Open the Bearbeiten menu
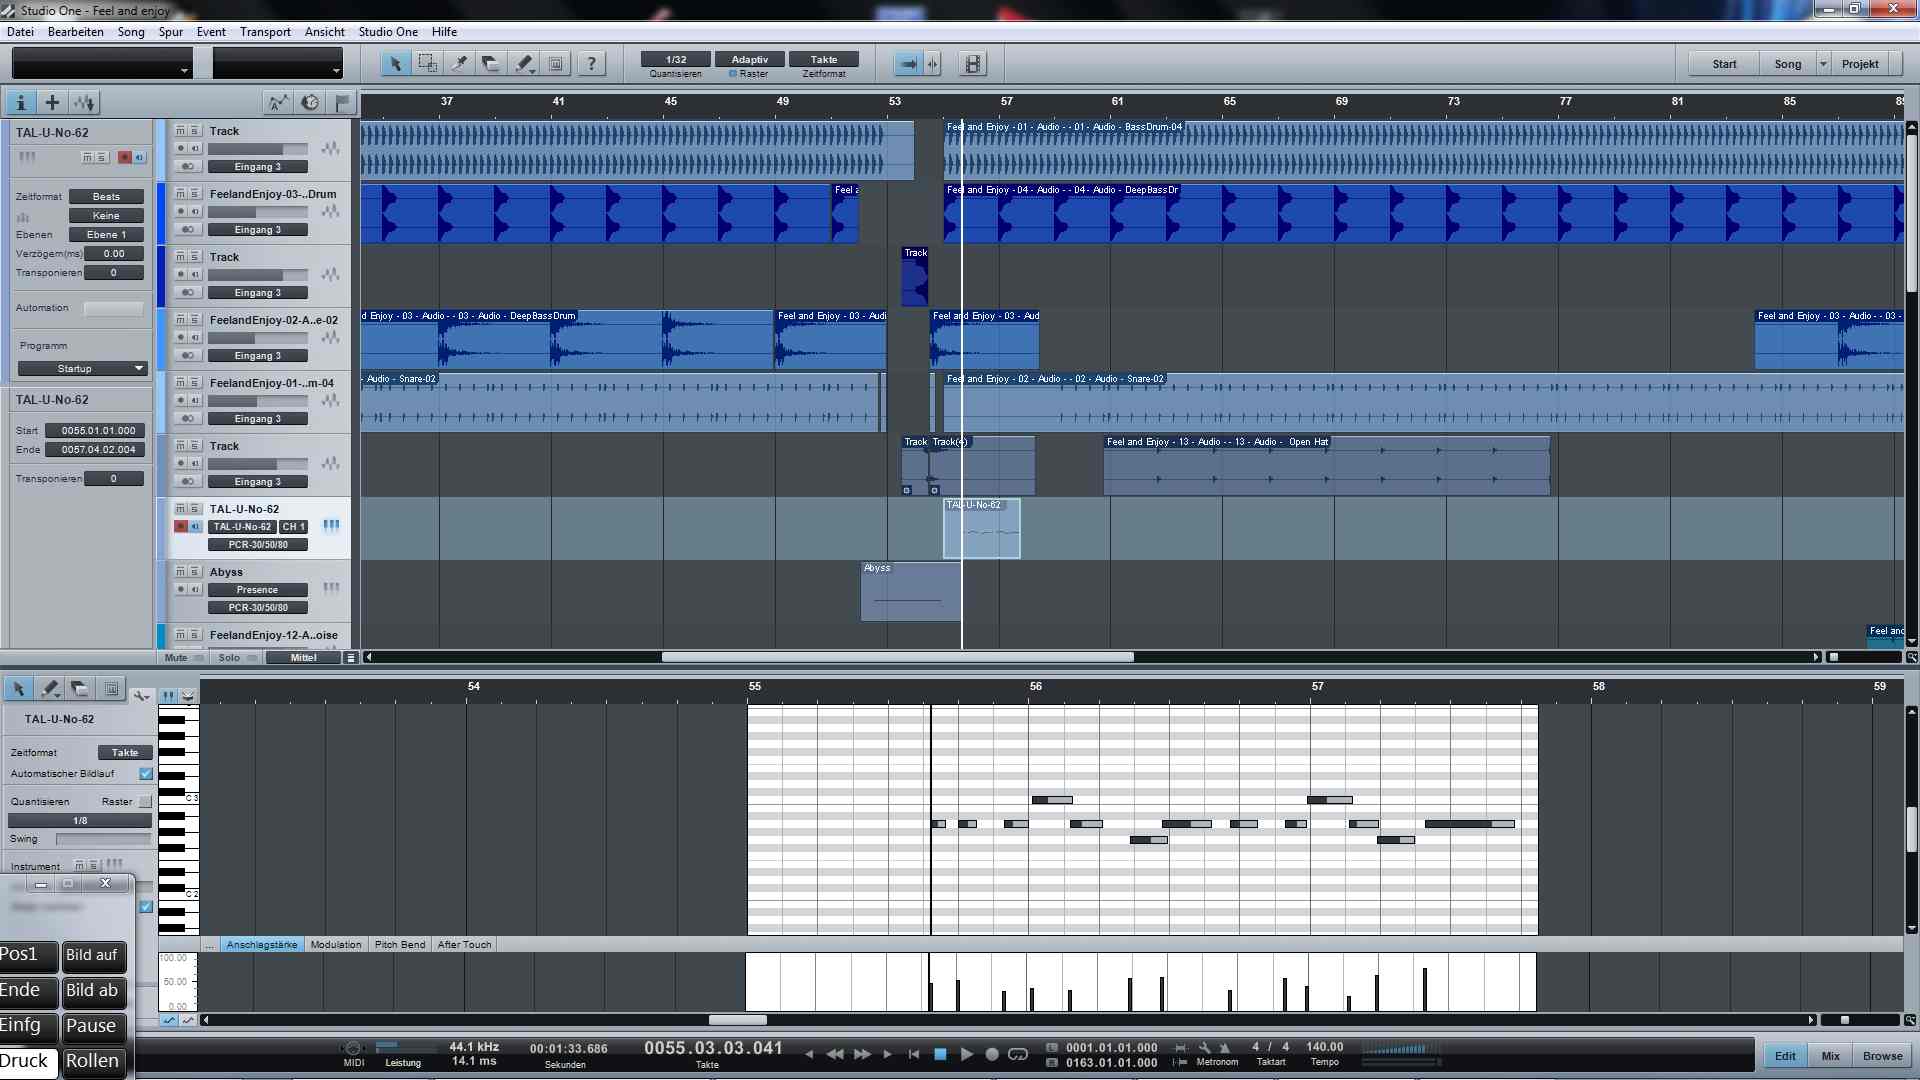 point(76,32)
